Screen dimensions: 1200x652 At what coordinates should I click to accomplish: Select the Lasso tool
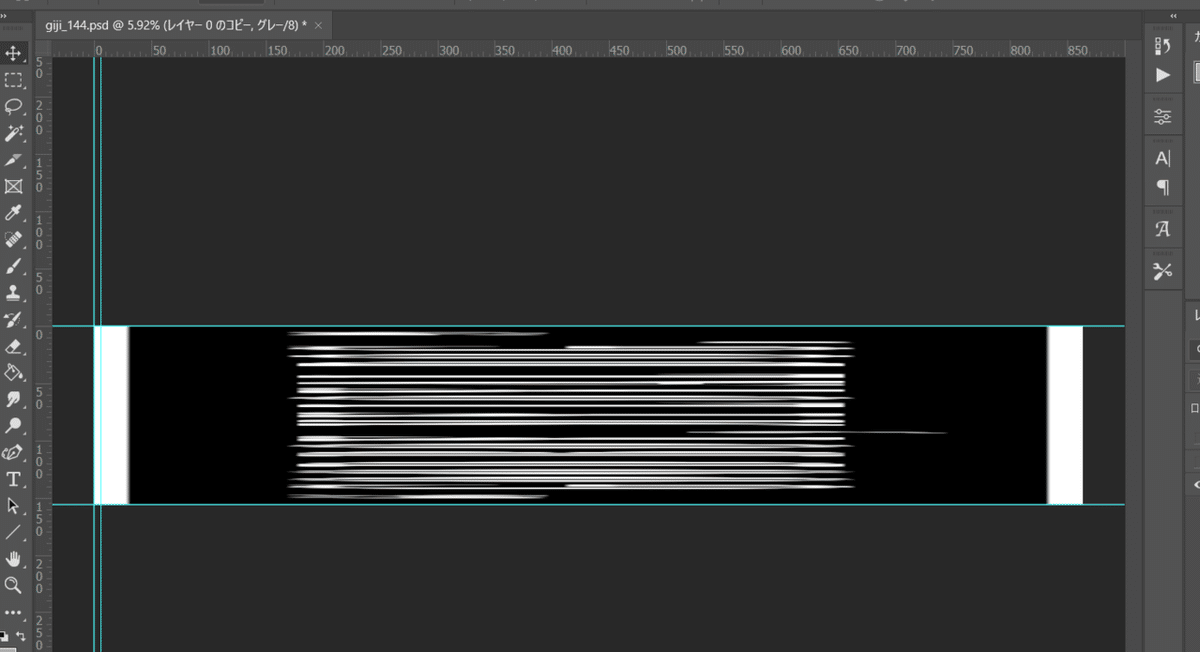click(x=14, y=106)
